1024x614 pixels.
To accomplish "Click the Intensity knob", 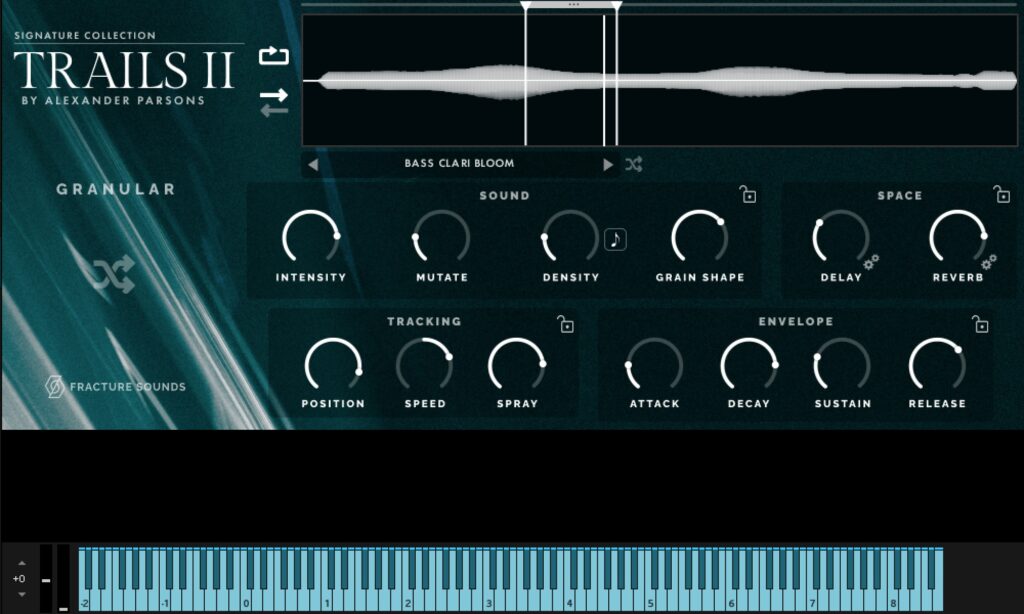I will point(311,238).
